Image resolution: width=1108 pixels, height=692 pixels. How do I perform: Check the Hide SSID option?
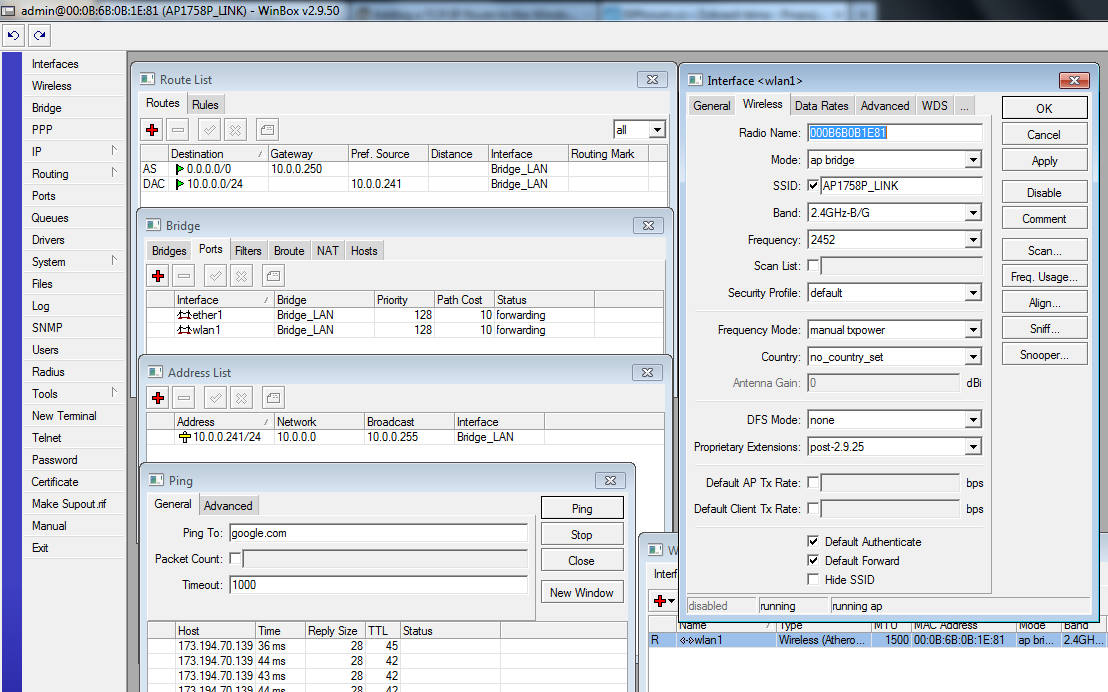click(813, 580)
